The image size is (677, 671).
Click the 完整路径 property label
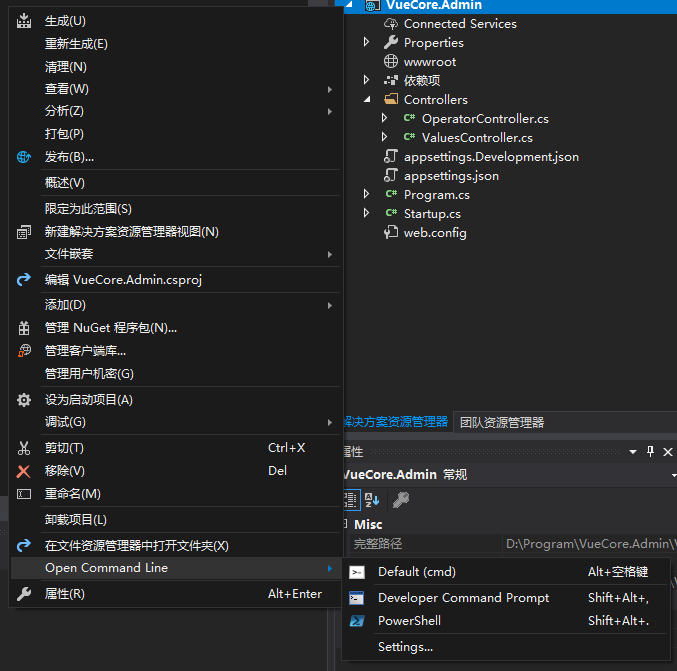point(378,544)
